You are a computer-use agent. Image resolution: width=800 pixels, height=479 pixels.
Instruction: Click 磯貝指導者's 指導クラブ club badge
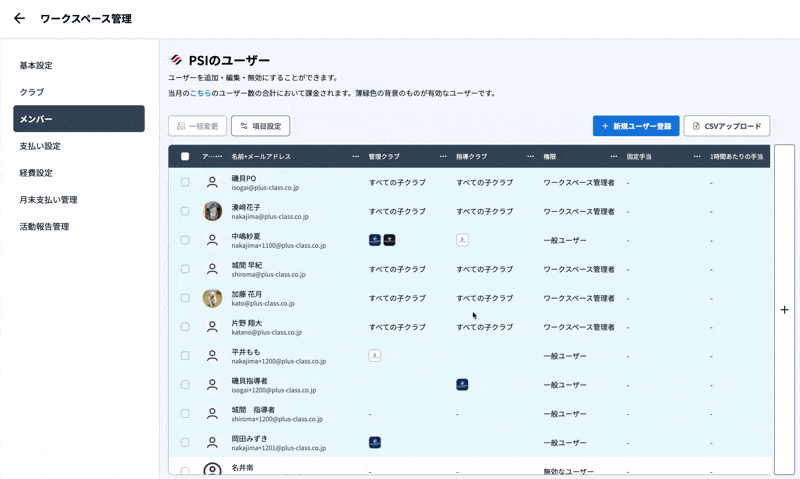point(462,384)
